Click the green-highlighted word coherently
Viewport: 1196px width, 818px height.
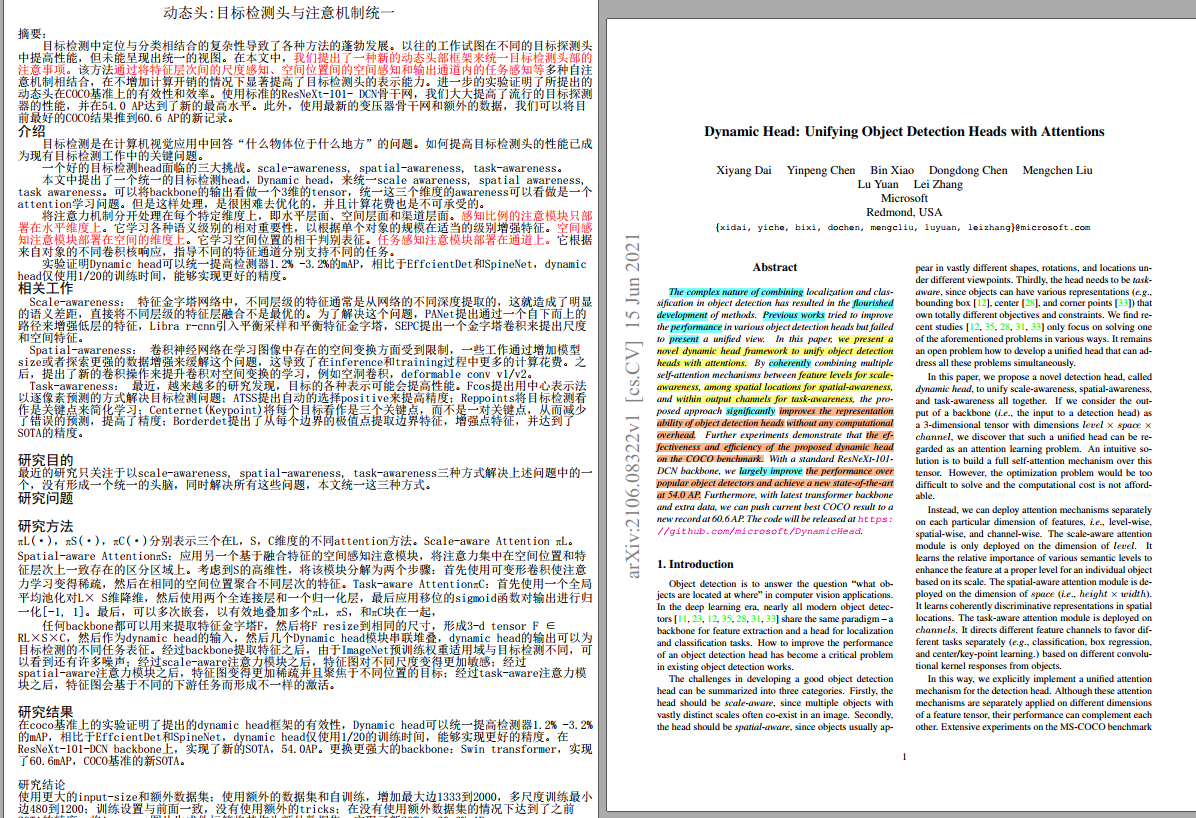pos(789,363)
